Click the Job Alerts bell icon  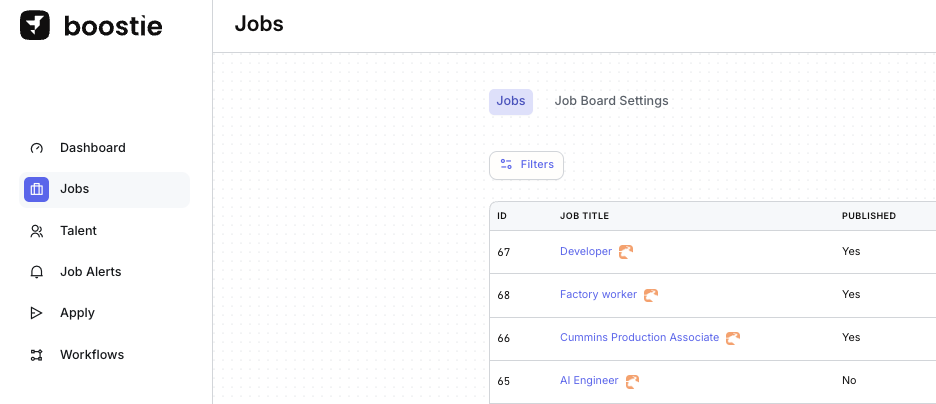click(x=37, y=272)
